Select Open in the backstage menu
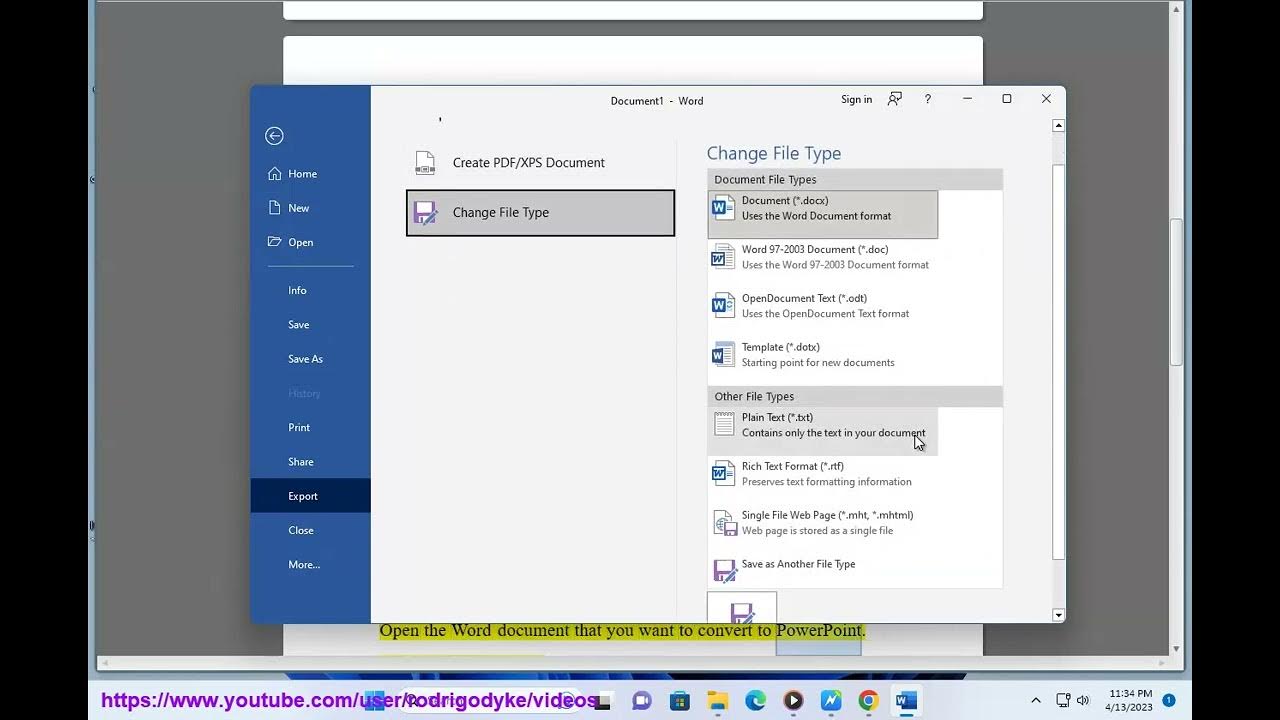Viewport: 1280px width, 720px height. pos(310,242)
